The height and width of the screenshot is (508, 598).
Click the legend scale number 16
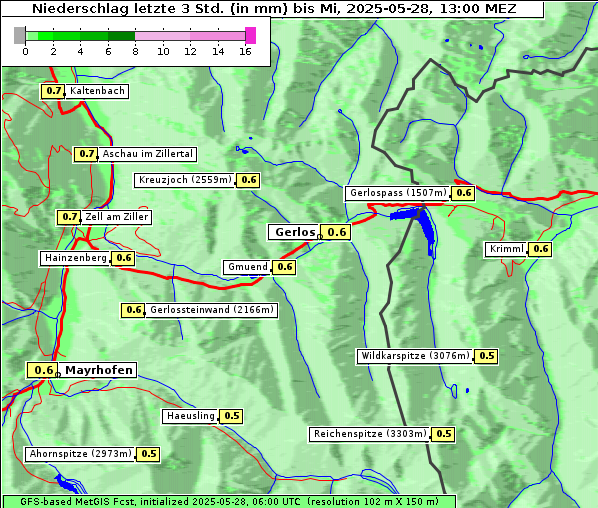click(246, 51)
